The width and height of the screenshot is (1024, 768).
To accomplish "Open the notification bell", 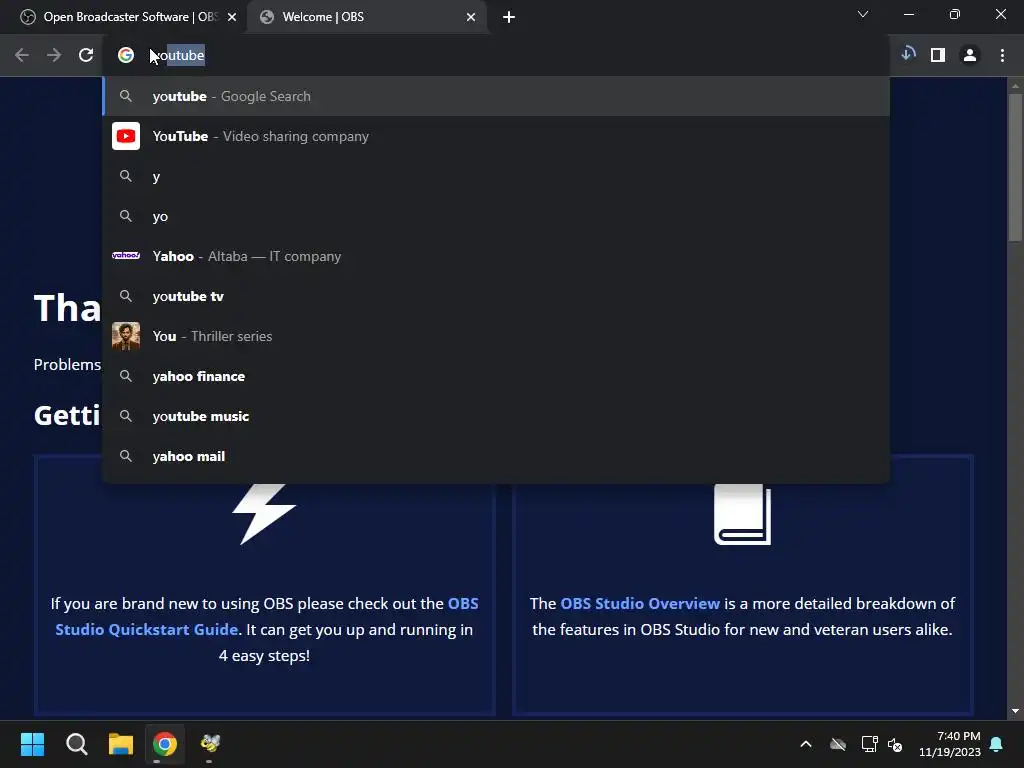I will coord(997,744).
